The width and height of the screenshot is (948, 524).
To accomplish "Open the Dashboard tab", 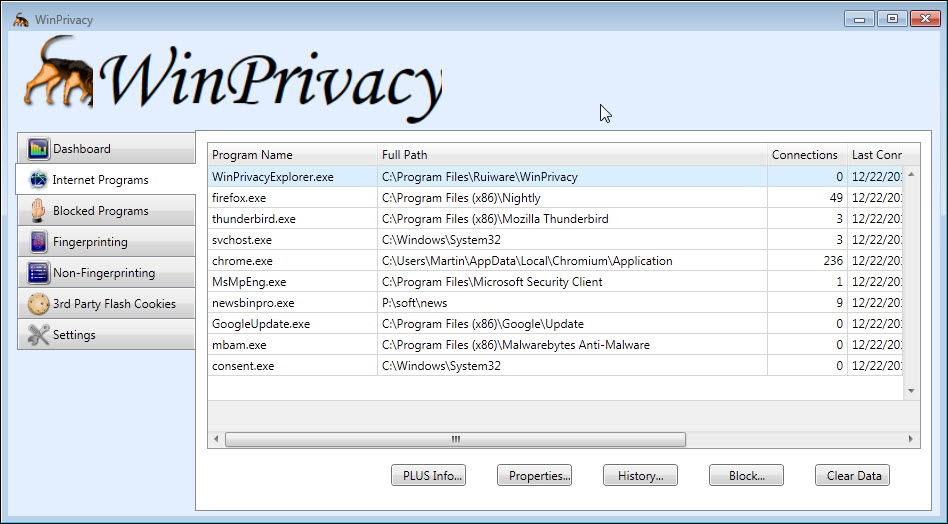I will [106, 149].
